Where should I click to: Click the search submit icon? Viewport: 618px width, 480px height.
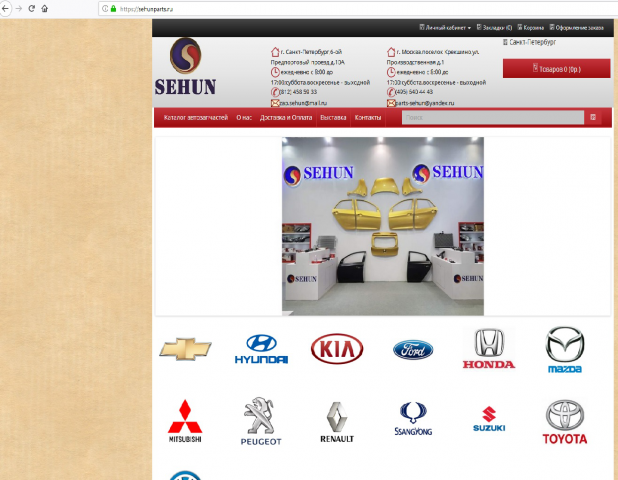[593, 117]
